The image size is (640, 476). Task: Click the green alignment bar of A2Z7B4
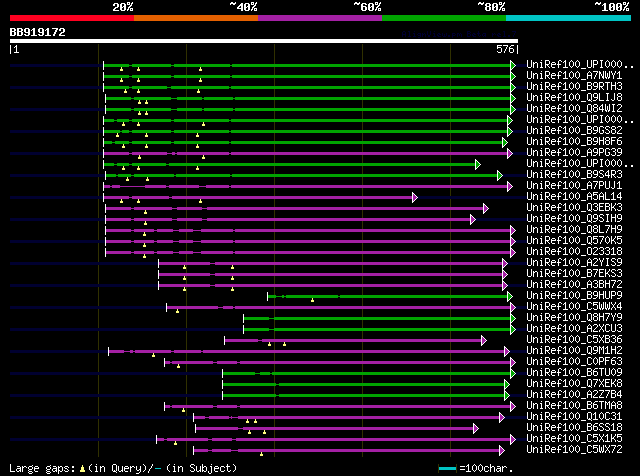click(363, 396)
